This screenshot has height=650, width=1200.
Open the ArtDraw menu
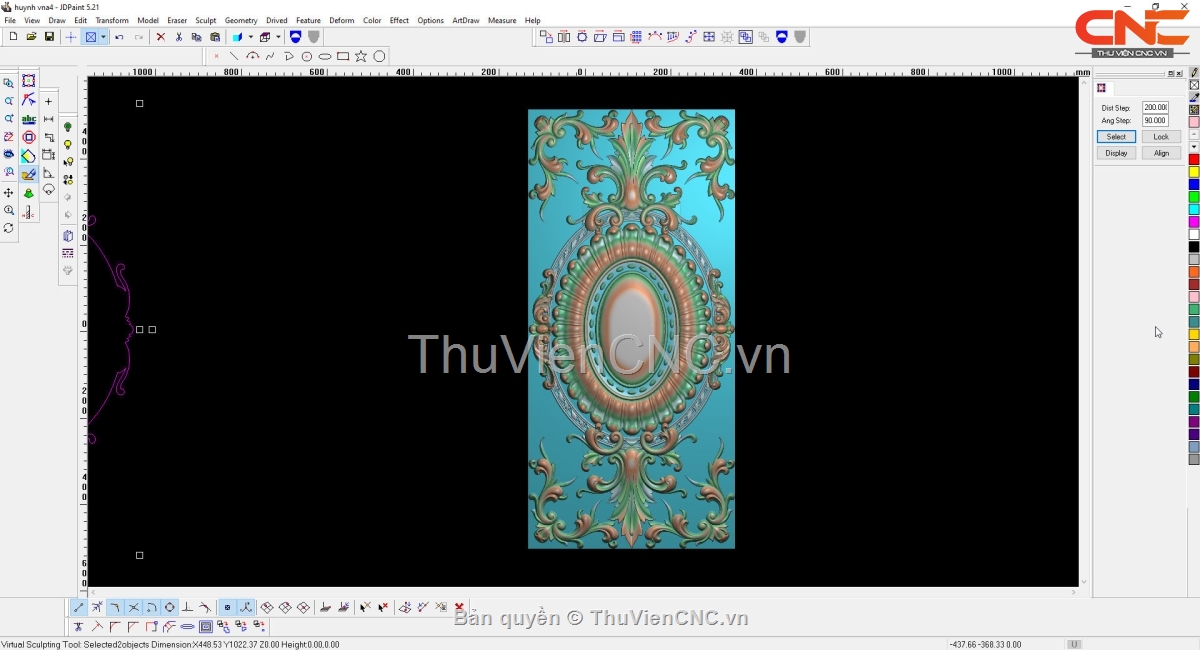[x=465, y=20]
